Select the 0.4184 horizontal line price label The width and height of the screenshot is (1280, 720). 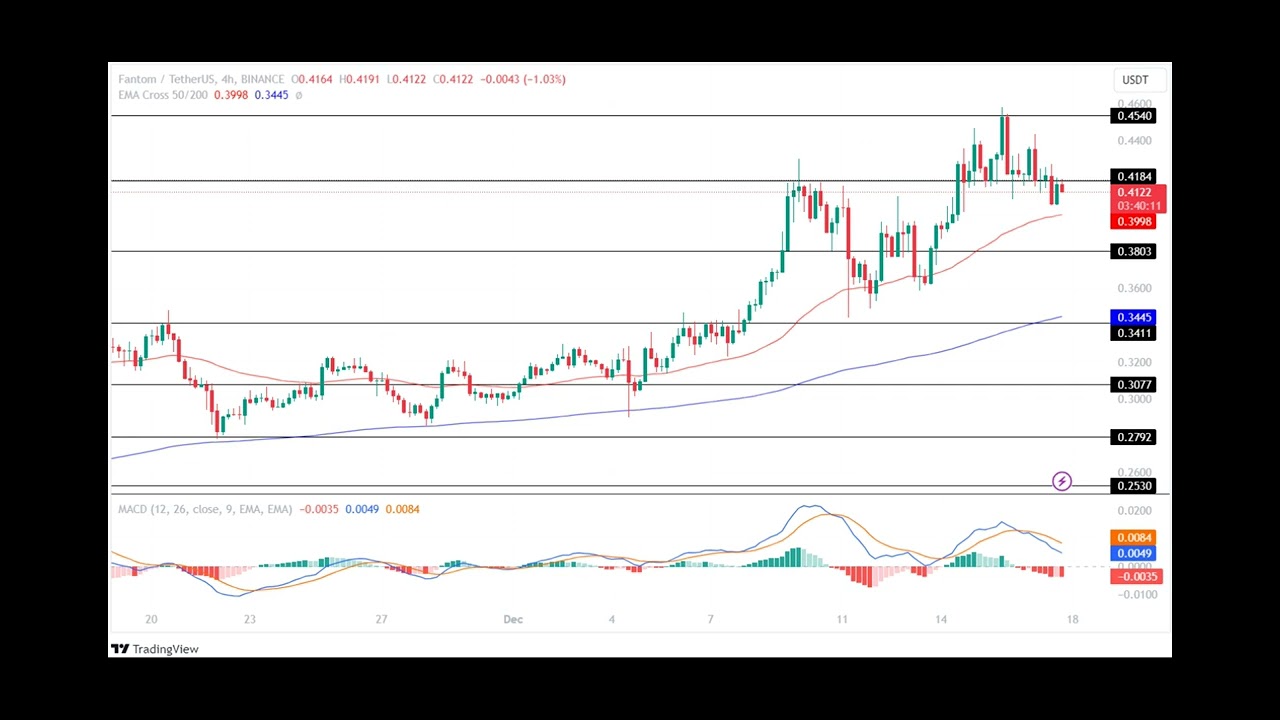pyautogui.click(x=1134, y=177)
